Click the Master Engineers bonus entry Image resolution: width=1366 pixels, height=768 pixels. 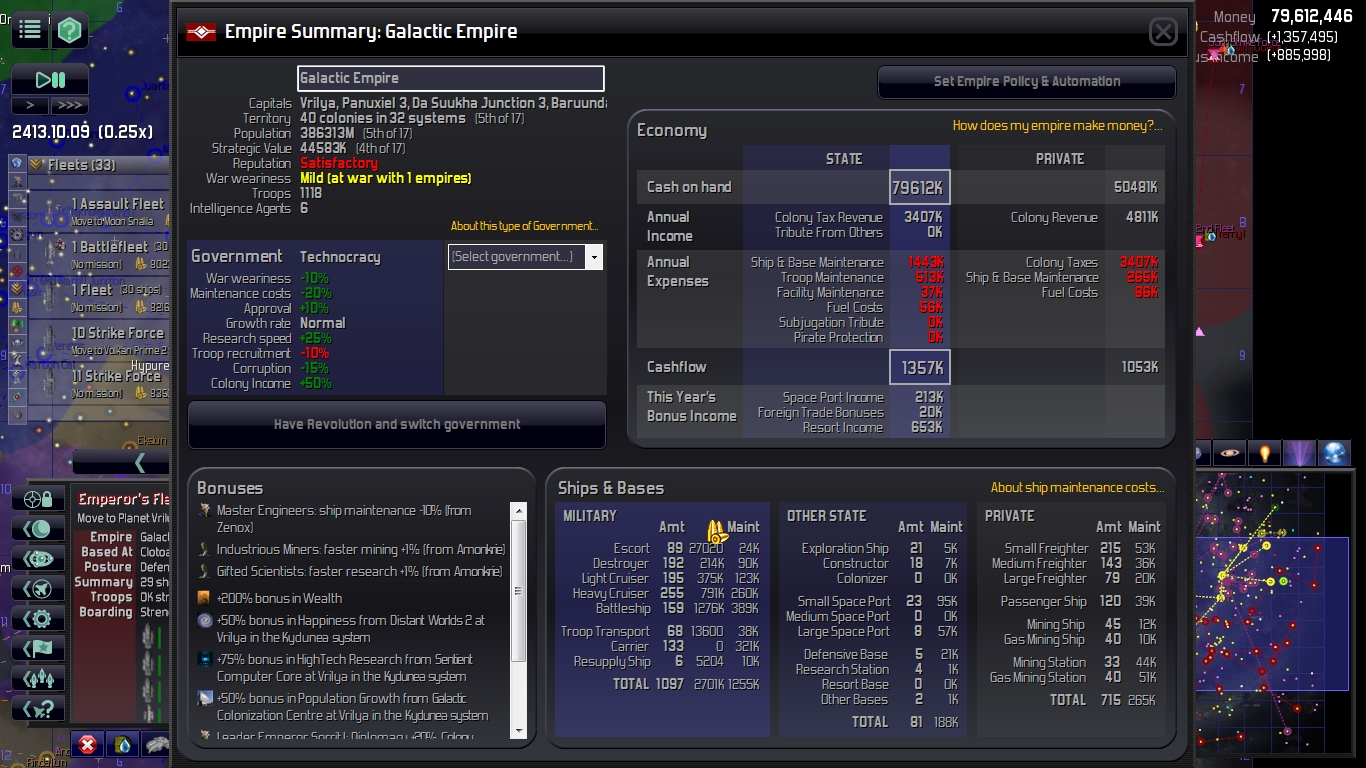[x=351, y=519]
